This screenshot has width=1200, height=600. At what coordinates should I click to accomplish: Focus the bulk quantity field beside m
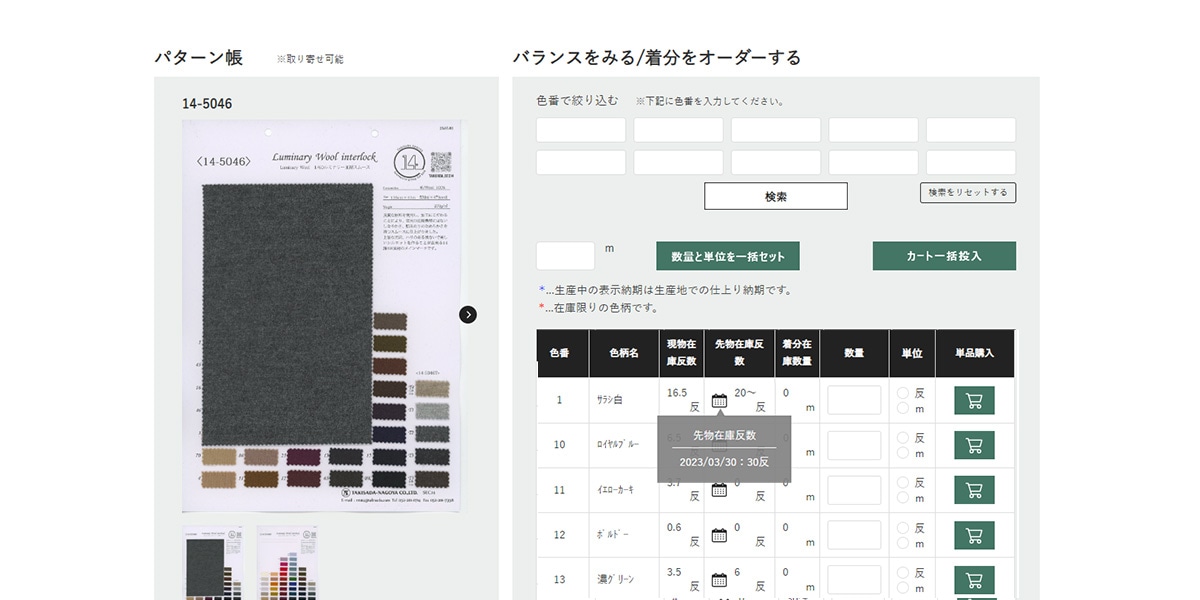566,256
